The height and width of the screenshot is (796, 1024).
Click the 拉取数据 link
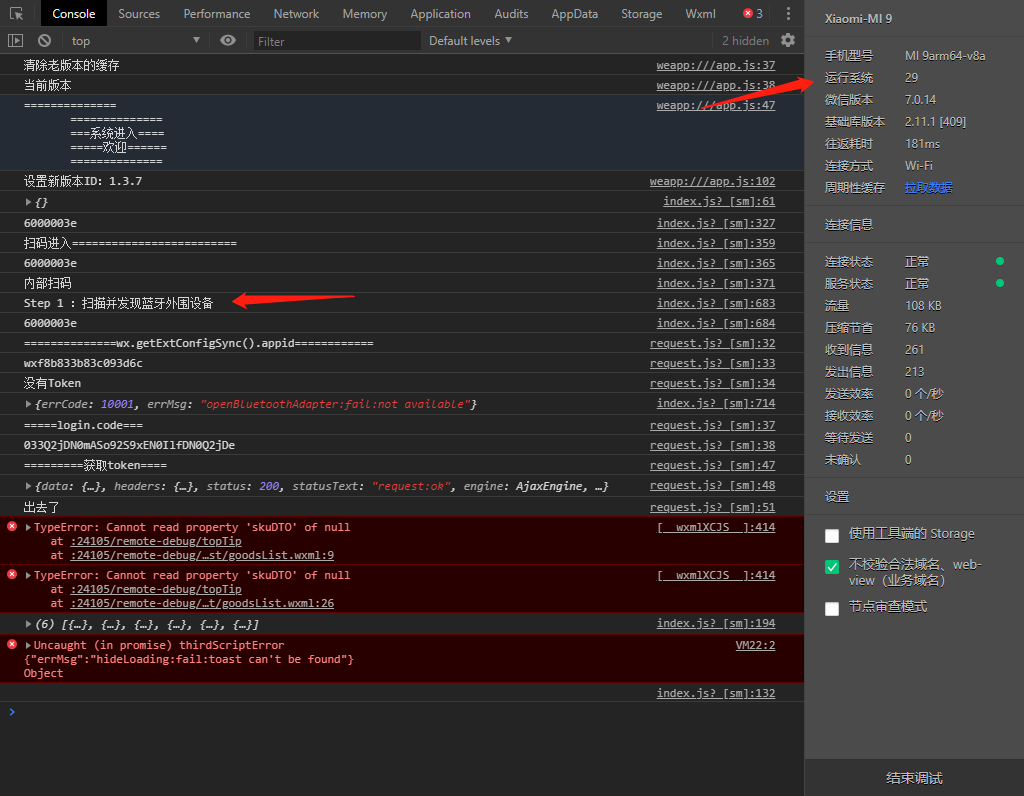pyautogui.click(x=929, y=188)
